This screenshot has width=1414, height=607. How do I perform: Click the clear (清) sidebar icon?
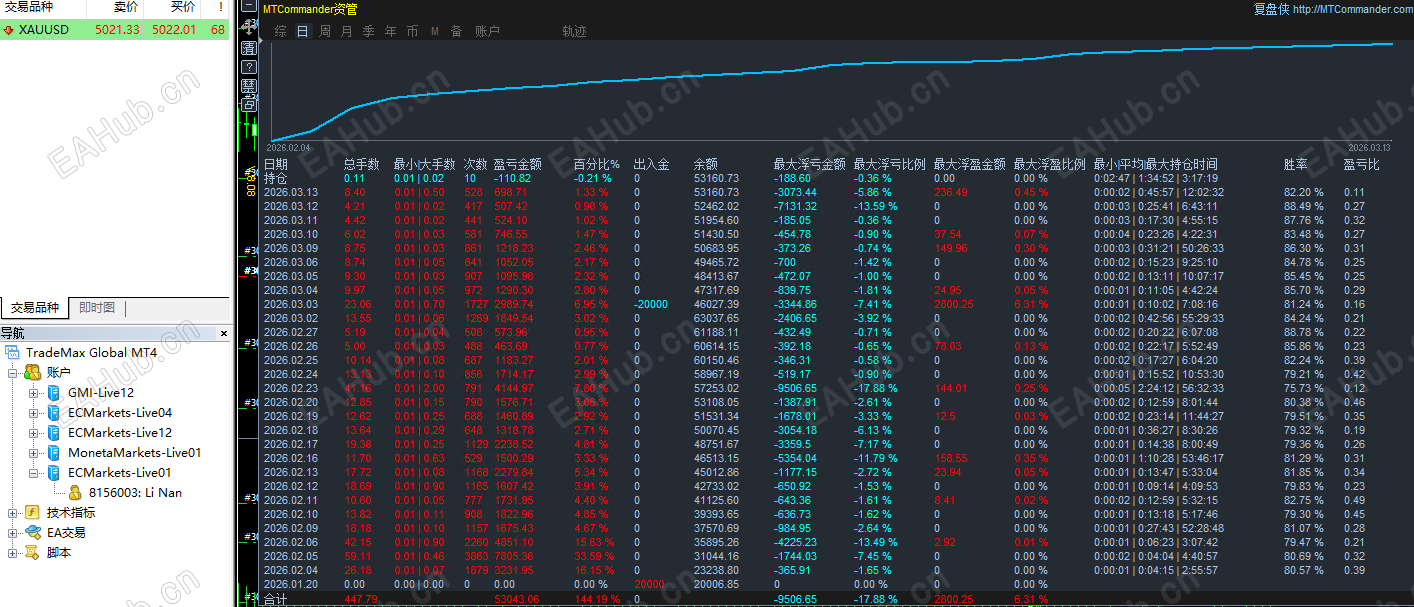pos(249,48)
